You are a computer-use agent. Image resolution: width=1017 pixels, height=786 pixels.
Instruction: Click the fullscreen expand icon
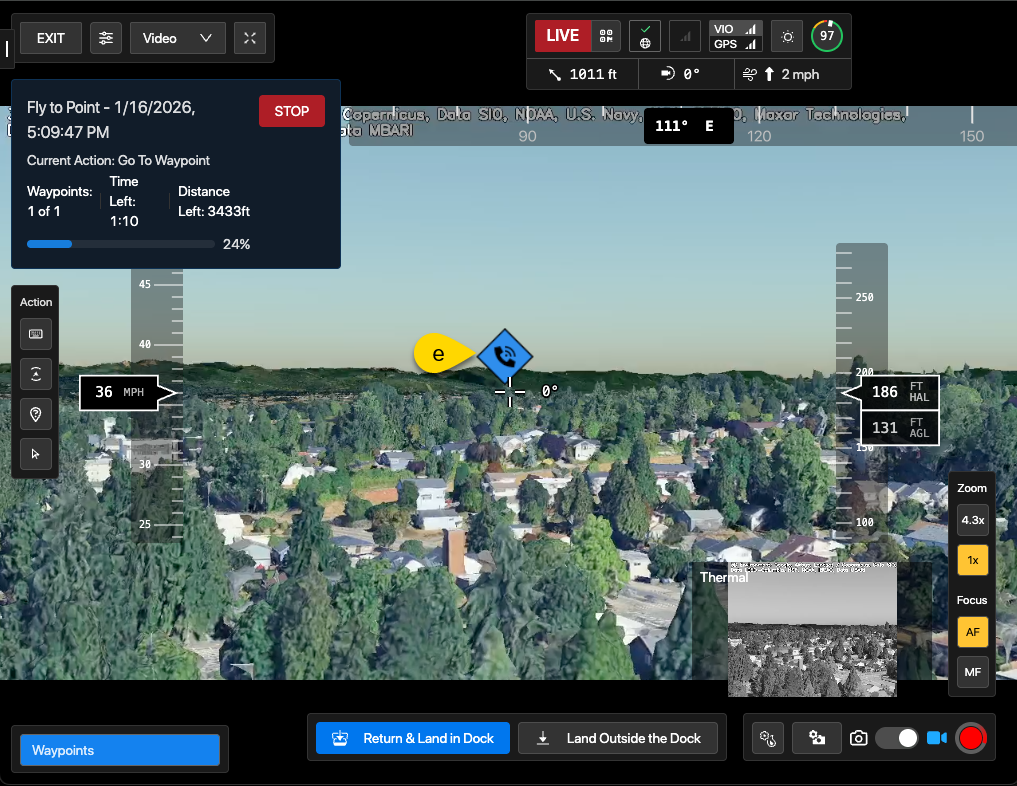coord(250,38)
